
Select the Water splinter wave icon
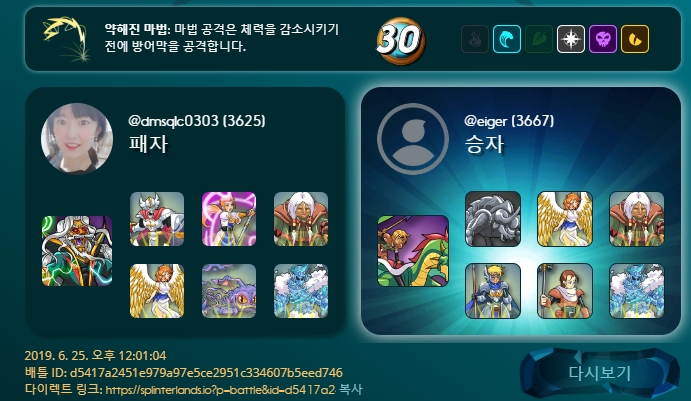[507, 39]
